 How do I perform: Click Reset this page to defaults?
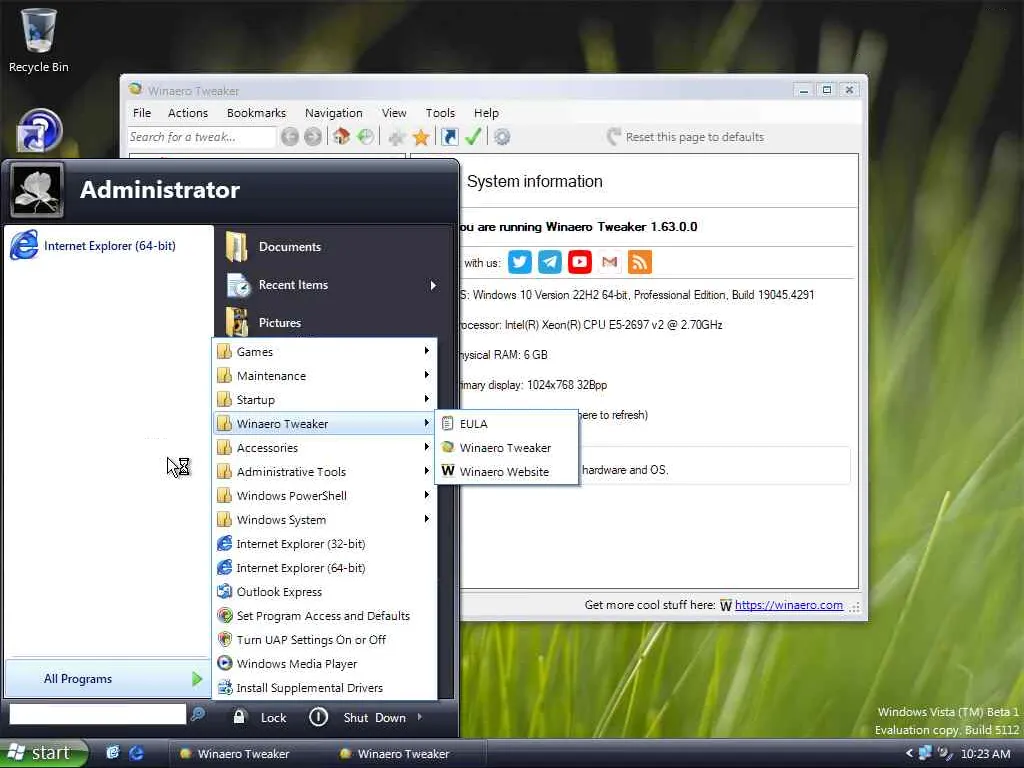point(685,136)
